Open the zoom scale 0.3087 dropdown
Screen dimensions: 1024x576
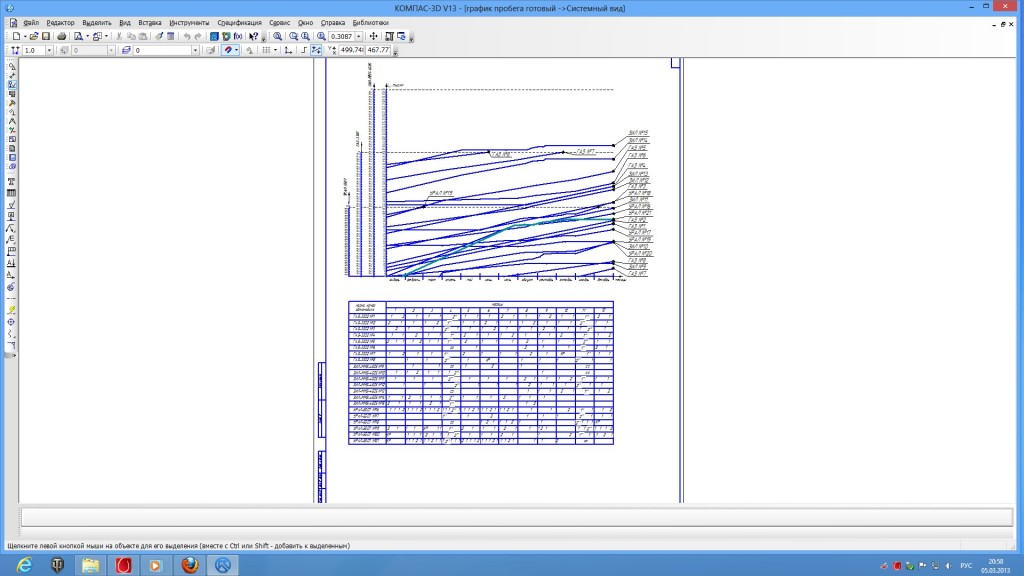click(359, 37)
